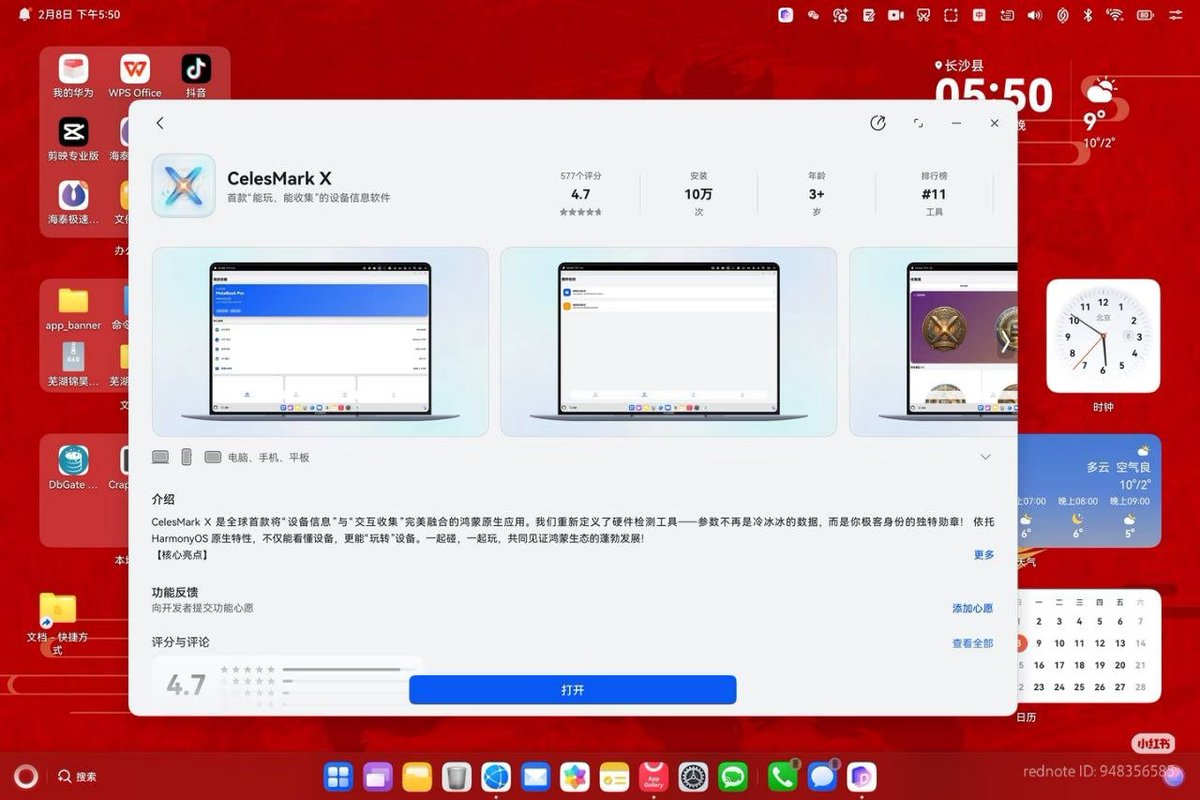1200x800 pixels.
Task: Click the 功能反馈 heading
Action: coord(175,592)
